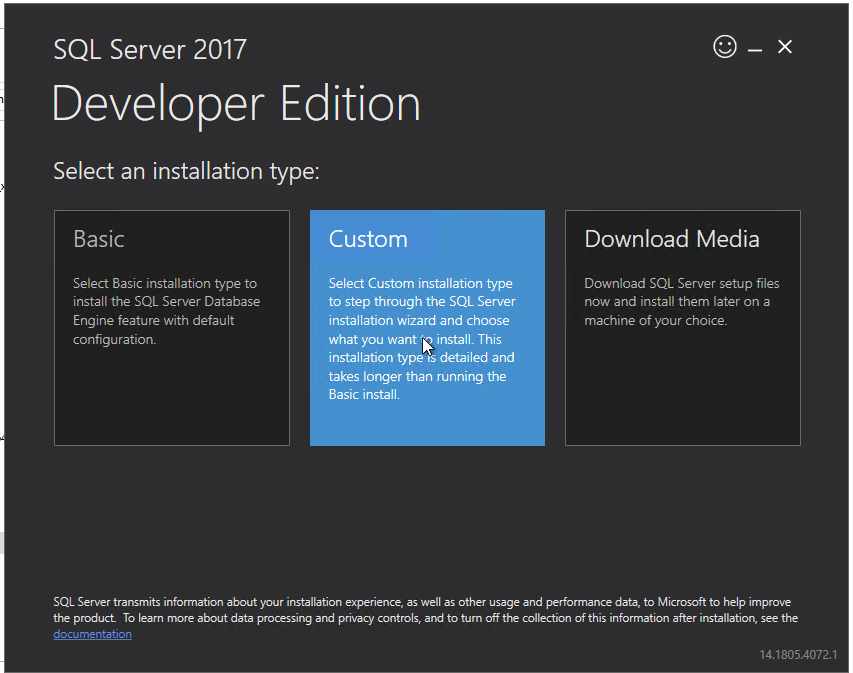The height and width of the screenshot is (673, 853).
Task: Minimize the SQL Server installer window
Action: click(755, 49)
